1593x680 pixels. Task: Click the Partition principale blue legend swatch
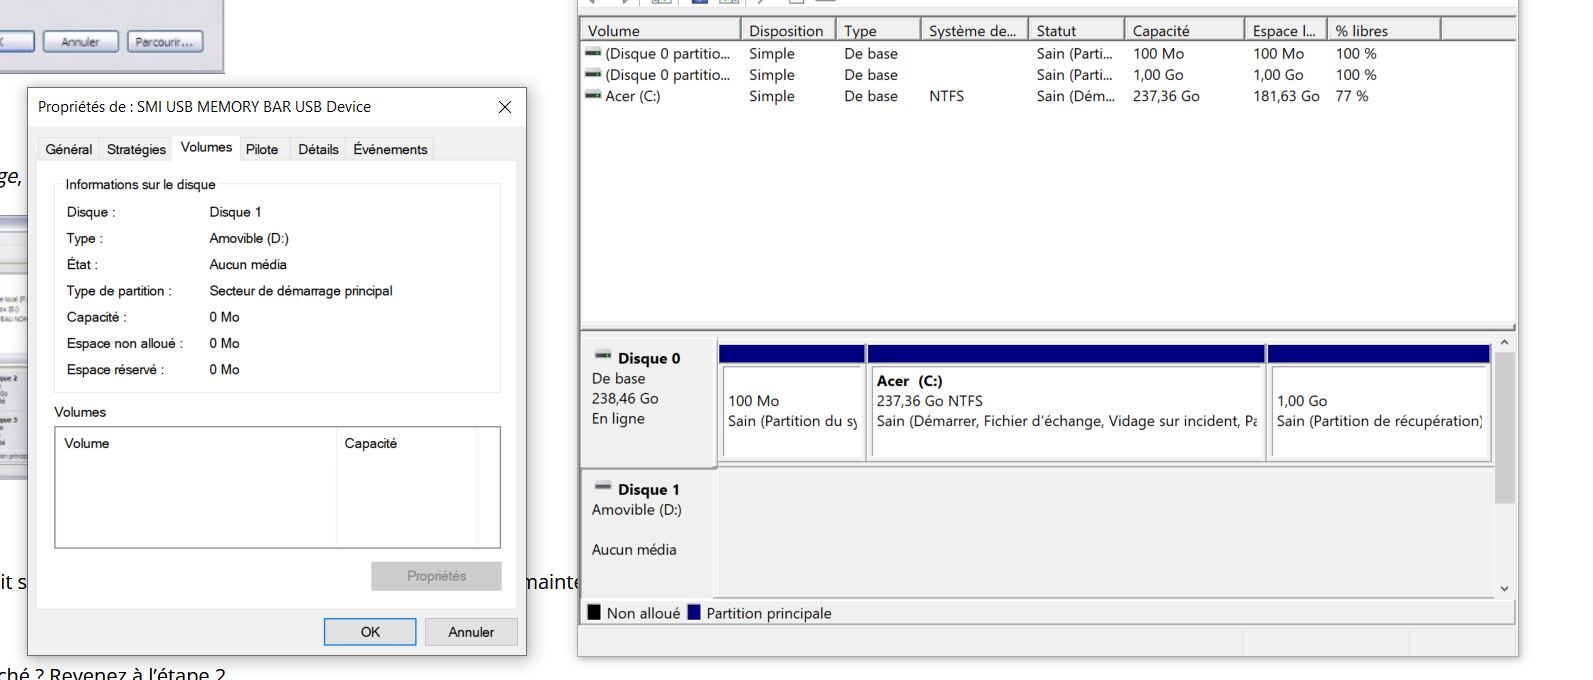pos(694,613)
